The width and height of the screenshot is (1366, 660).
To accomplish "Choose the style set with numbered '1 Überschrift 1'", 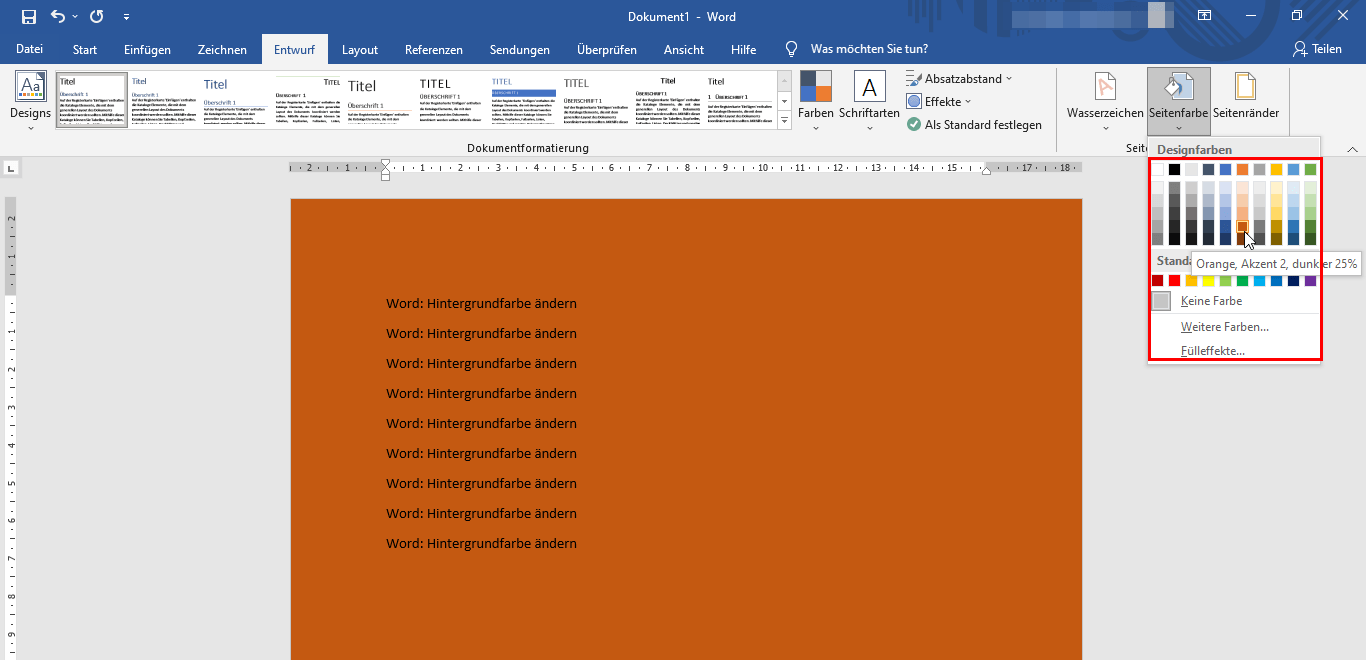I will pyautogui.click(x=740, y=99).
